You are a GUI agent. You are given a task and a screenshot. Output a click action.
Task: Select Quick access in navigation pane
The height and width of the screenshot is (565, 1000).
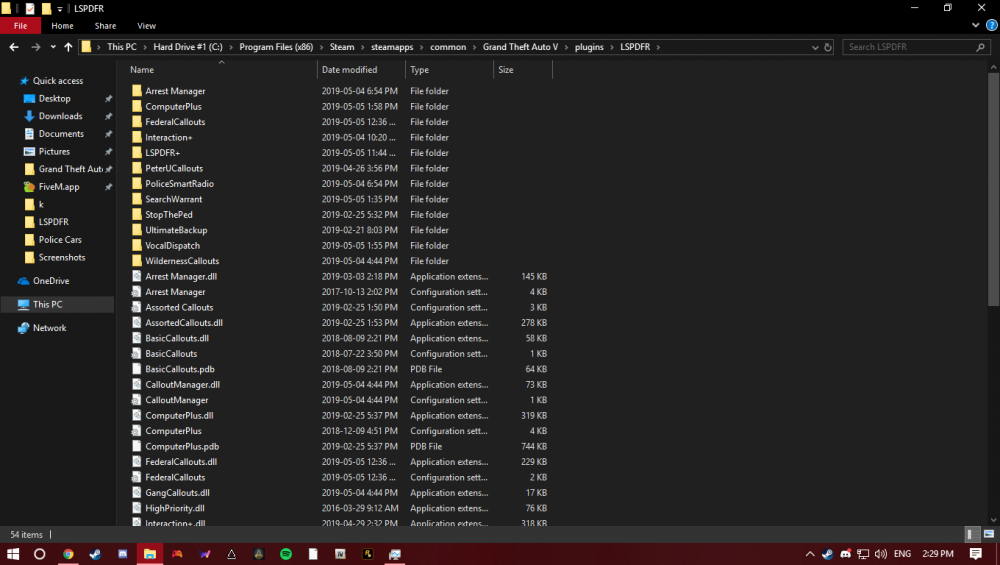point(57,81)
